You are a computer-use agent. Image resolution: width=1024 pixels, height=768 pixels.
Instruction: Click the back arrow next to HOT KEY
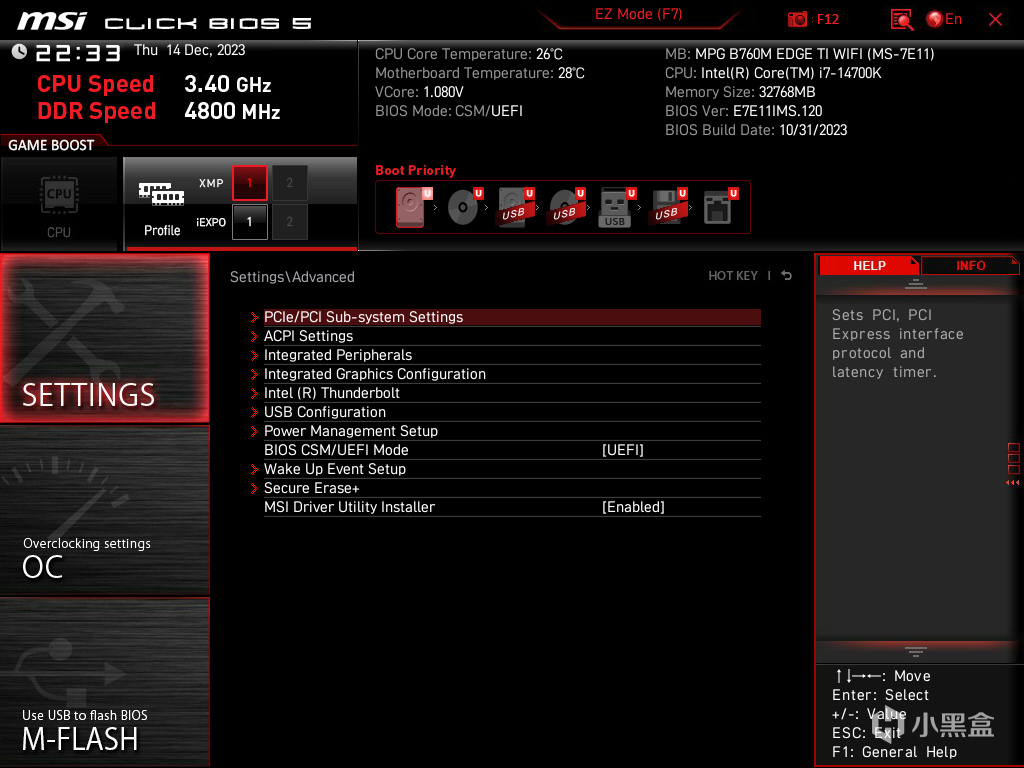pos(787,276)
